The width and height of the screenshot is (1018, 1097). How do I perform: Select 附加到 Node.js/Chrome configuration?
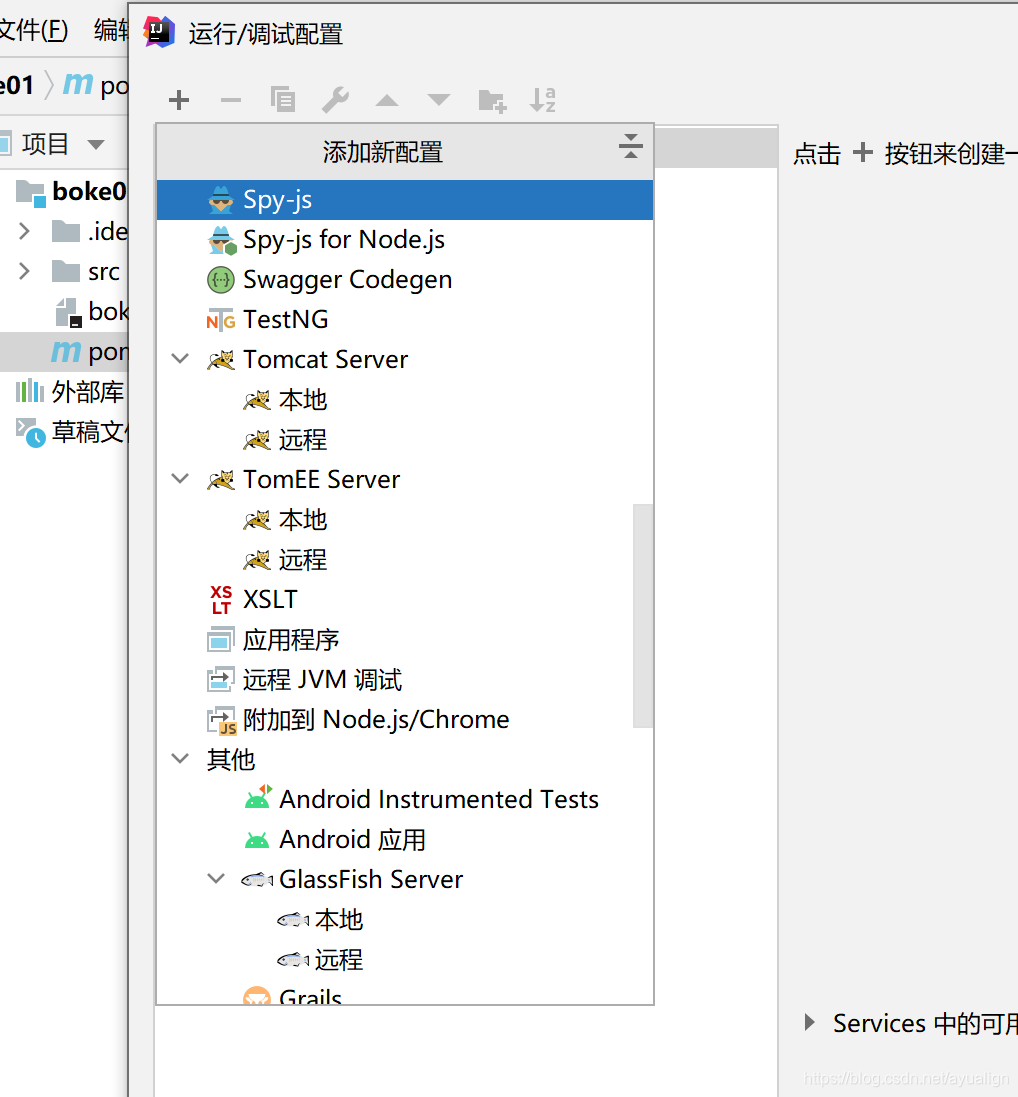(x=405, y=720)
